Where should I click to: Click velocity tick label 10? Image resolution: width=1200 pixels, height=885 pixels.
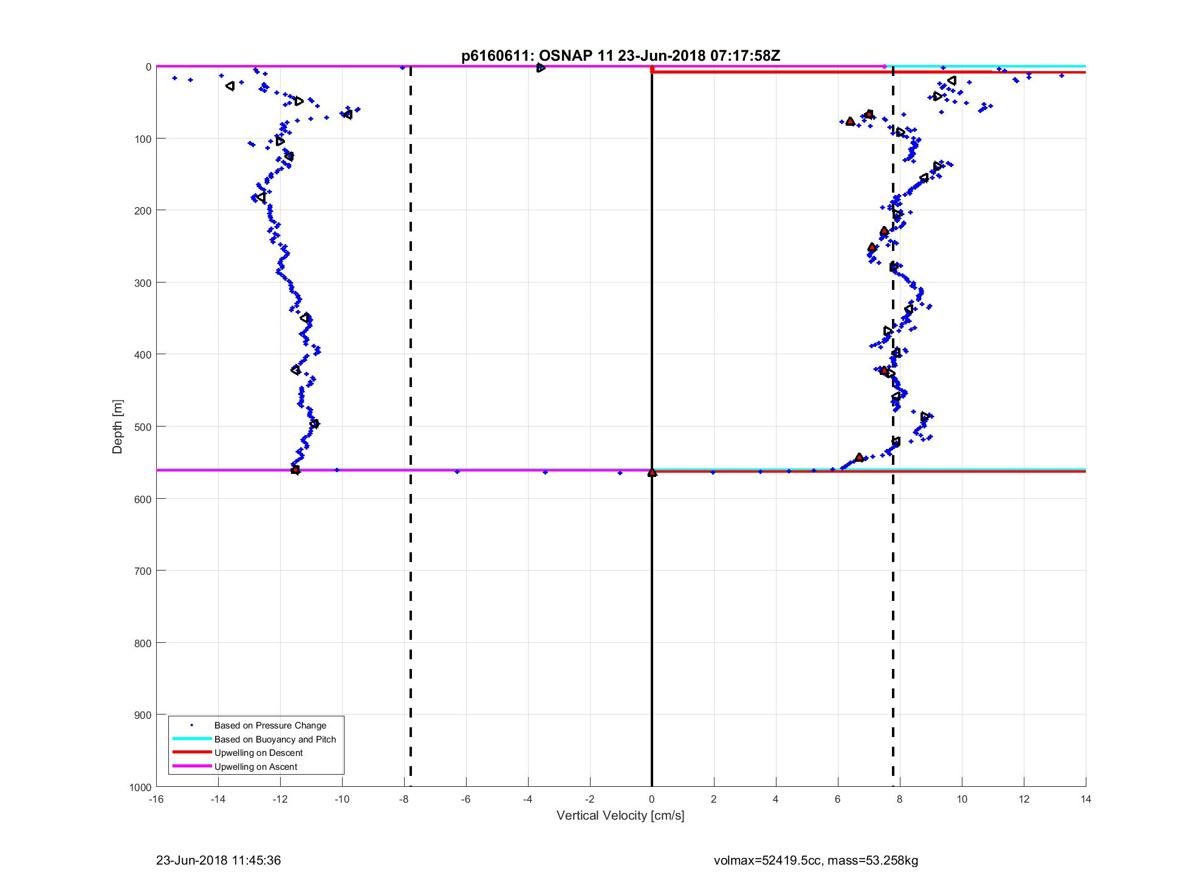[962, 799]
